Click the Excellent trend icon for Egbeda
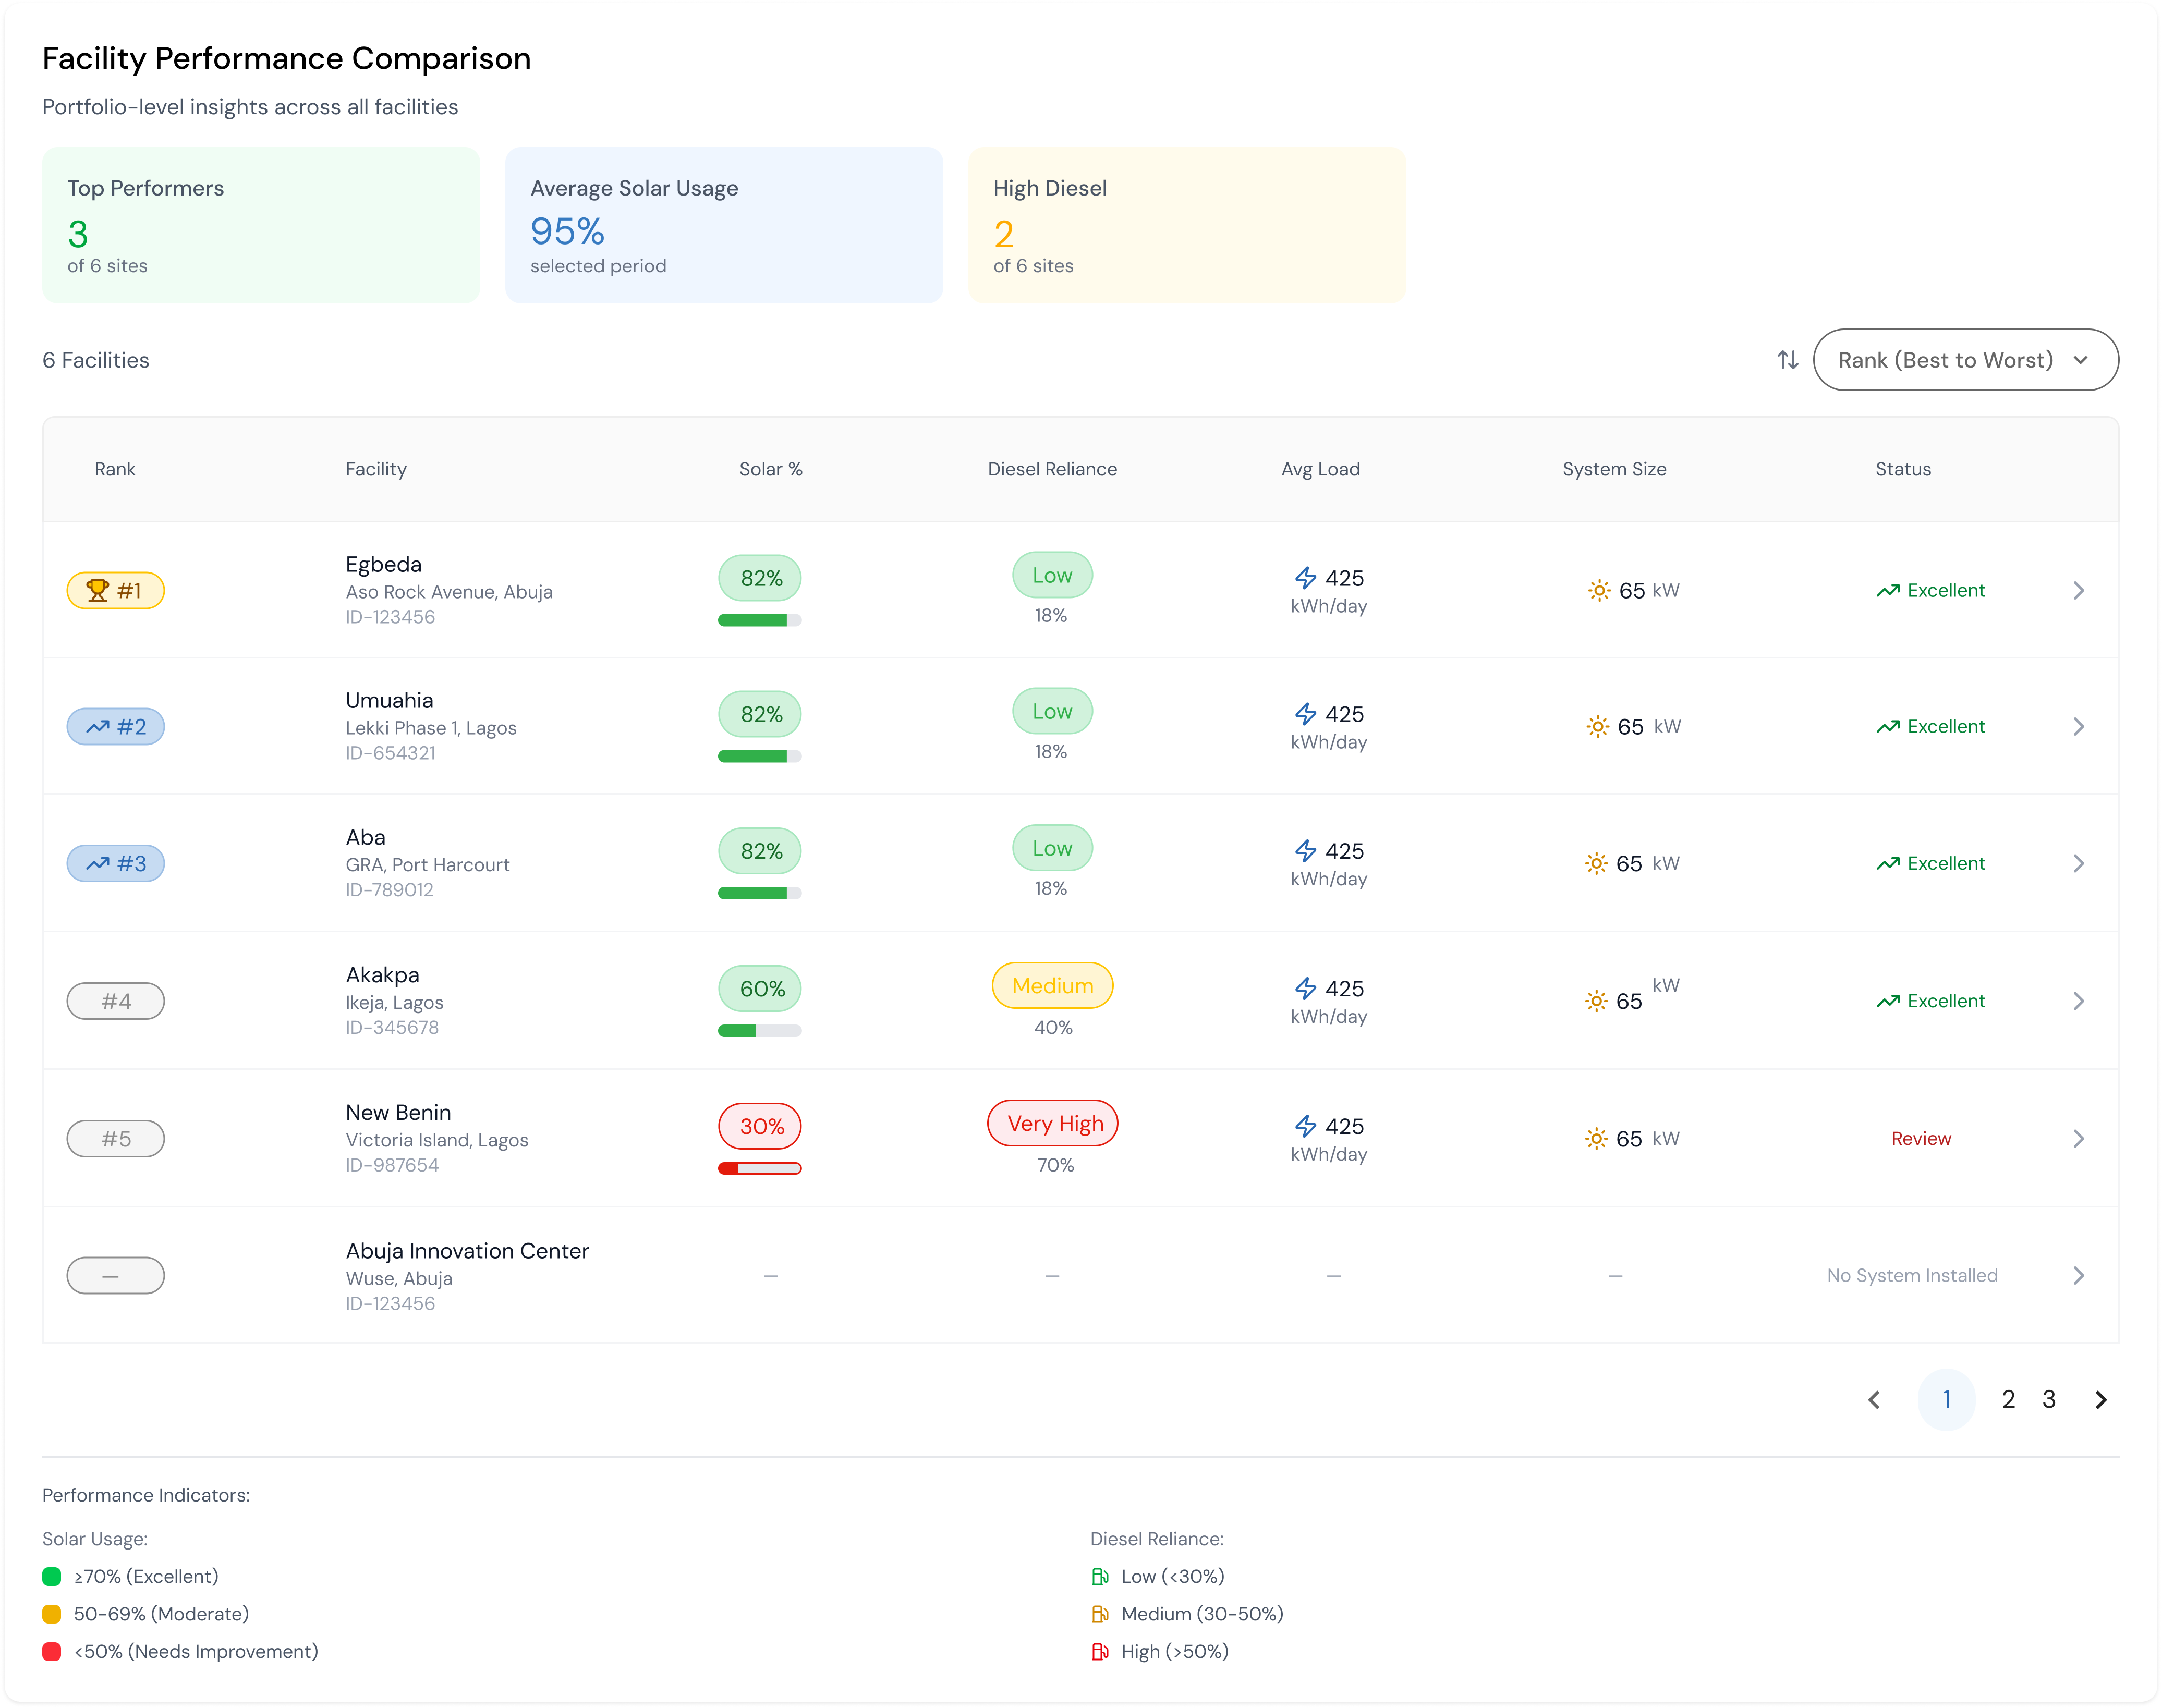Screen dimensions: 2162x1708 click(1887, 591)
